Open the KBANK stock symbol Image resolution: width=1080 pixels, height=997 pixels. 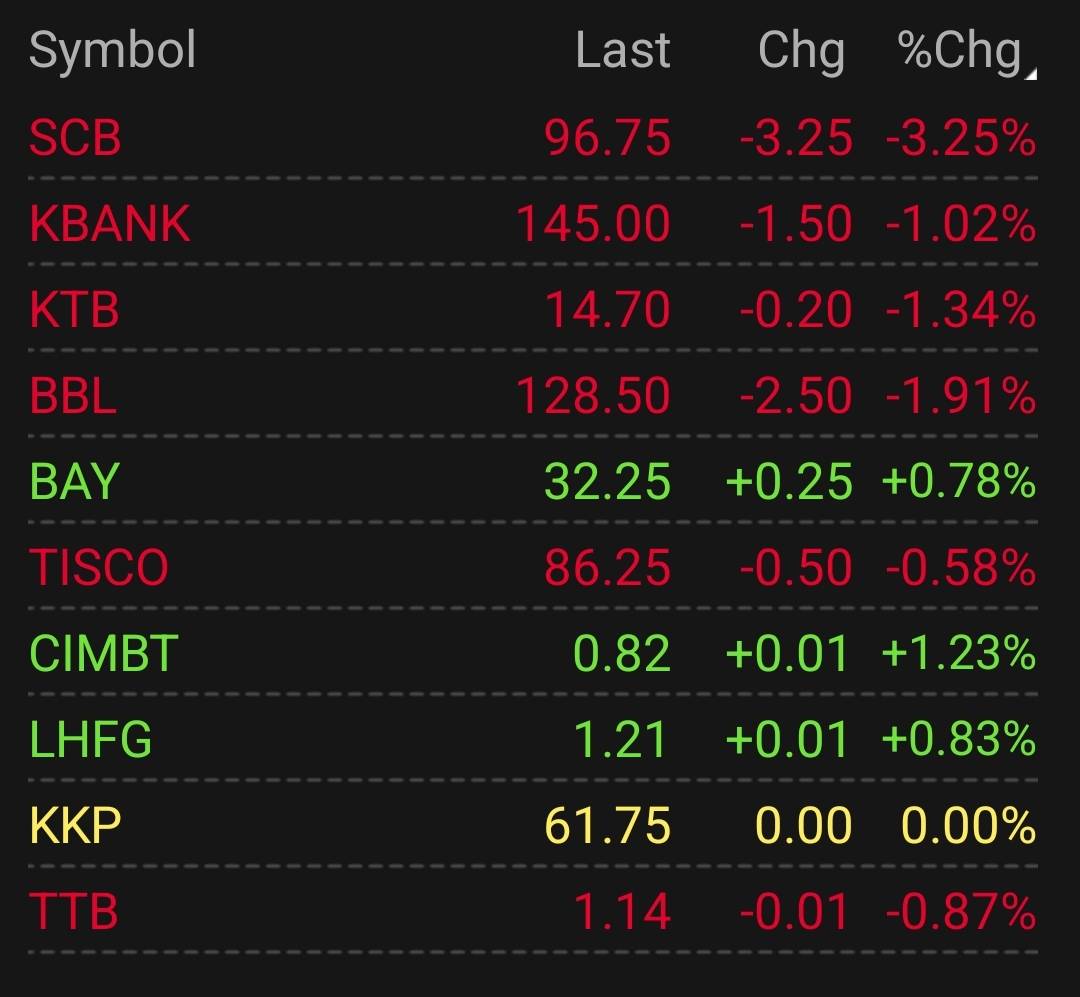110,224
